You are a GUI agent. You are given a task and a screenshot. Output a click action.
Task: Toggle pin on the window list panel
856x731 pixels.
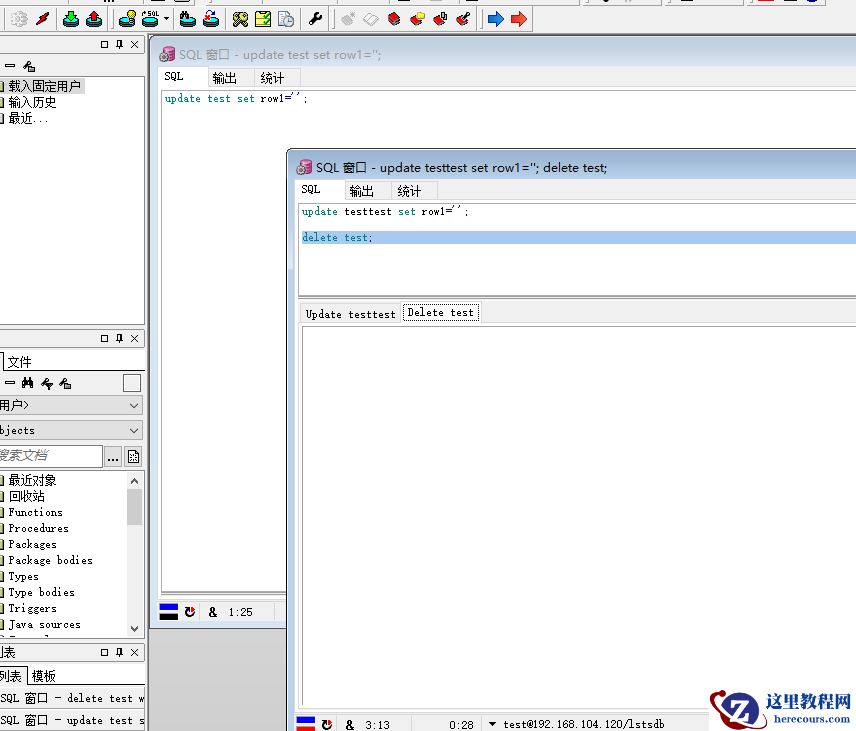pos(120,652)
